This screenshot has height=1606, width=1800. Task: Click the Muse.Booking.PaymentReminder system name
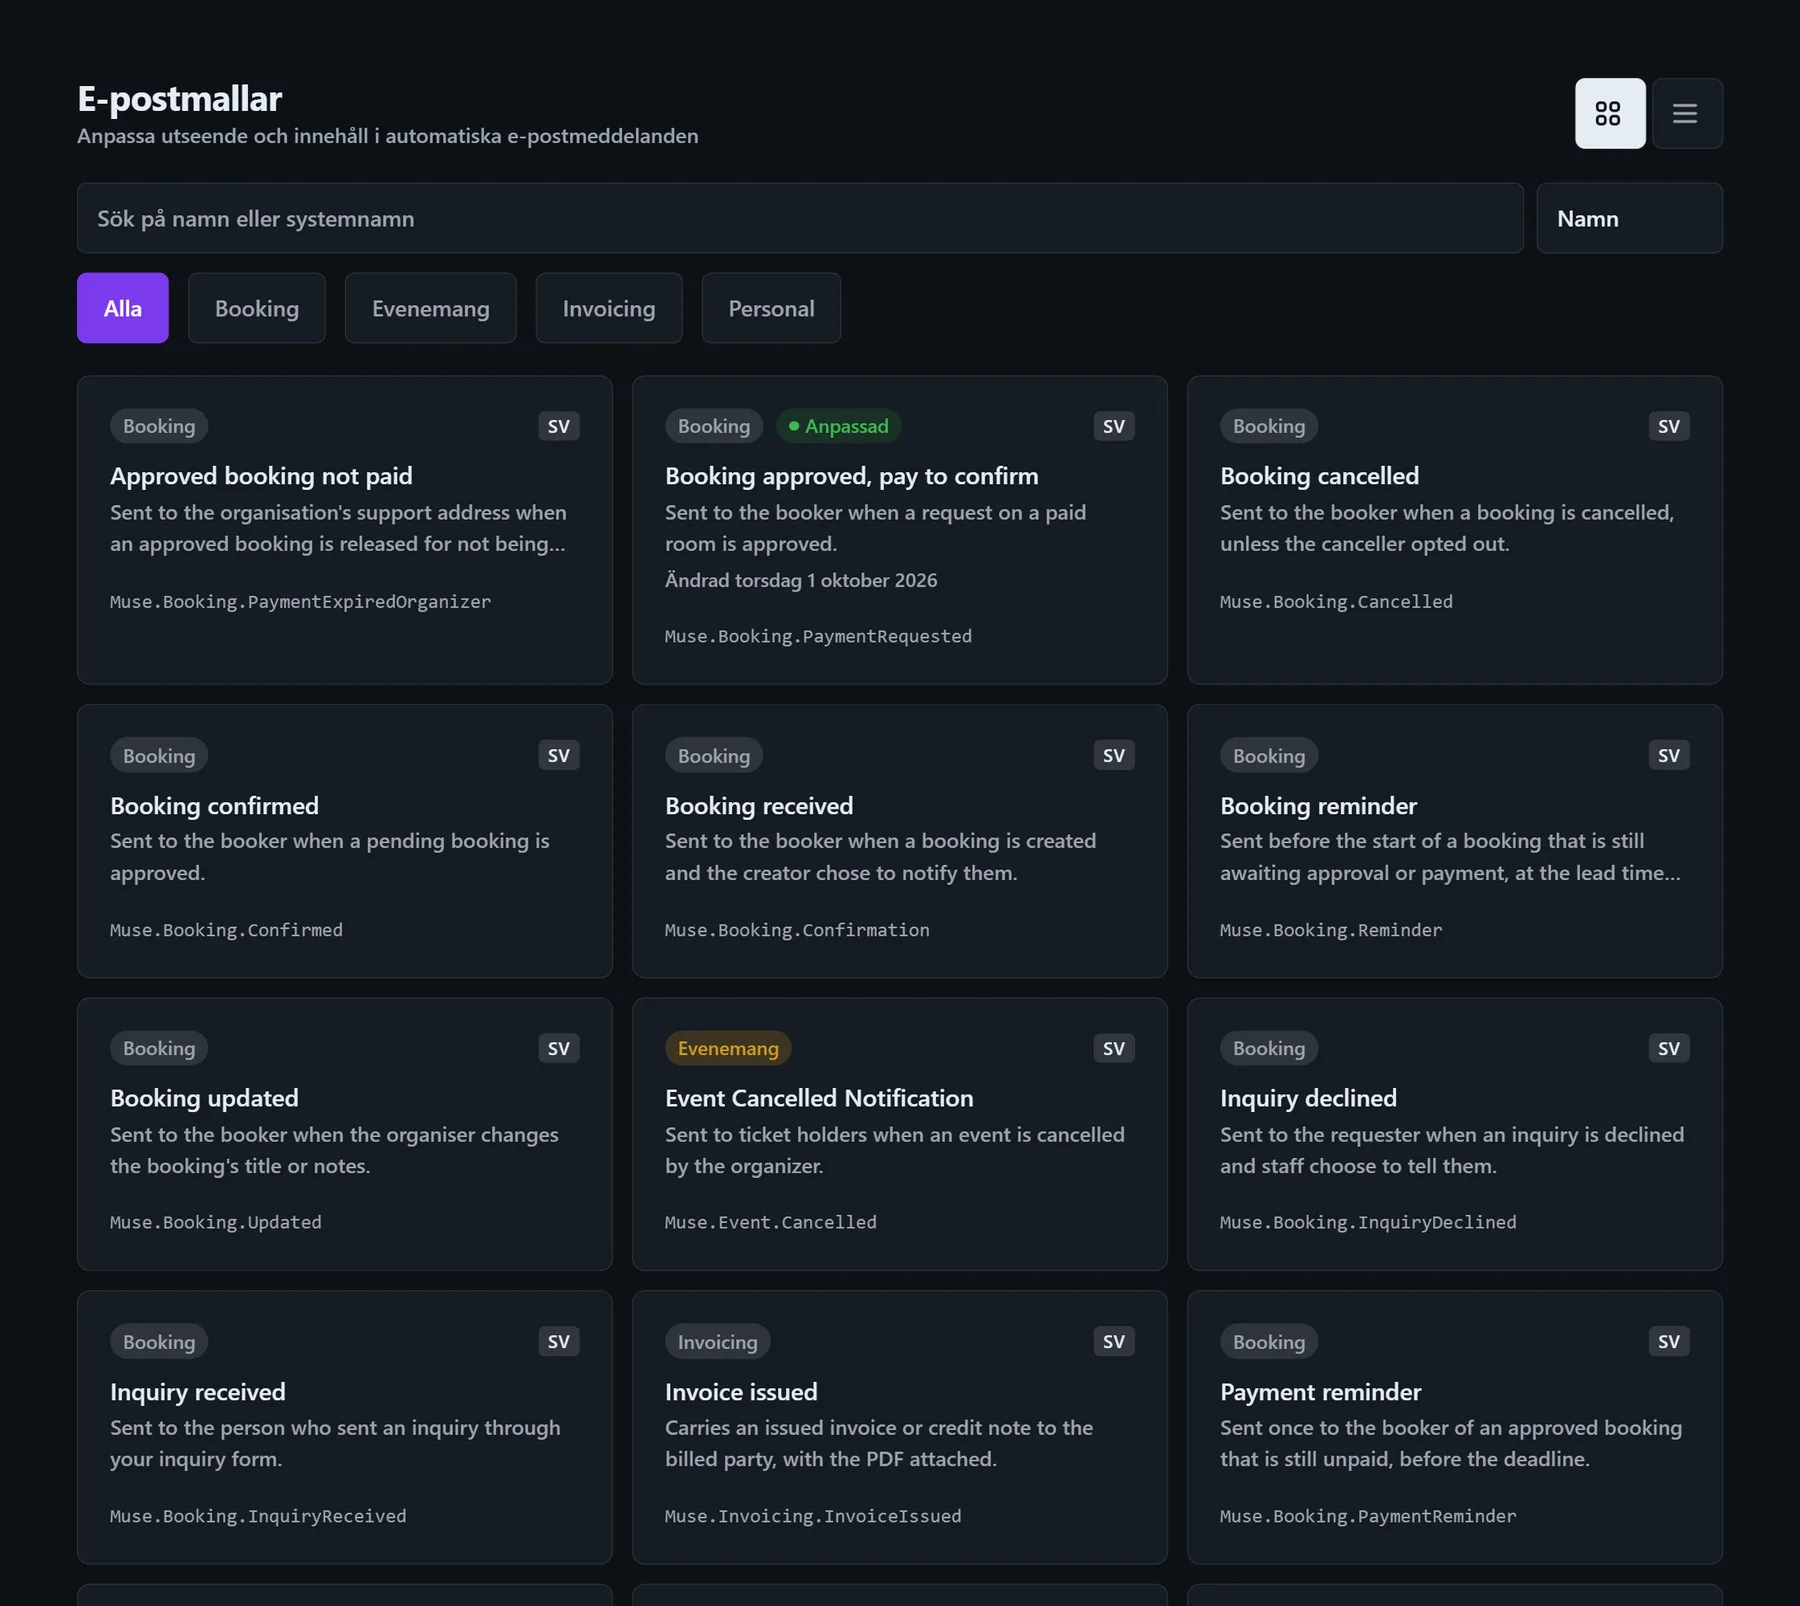point(1368,1517)
